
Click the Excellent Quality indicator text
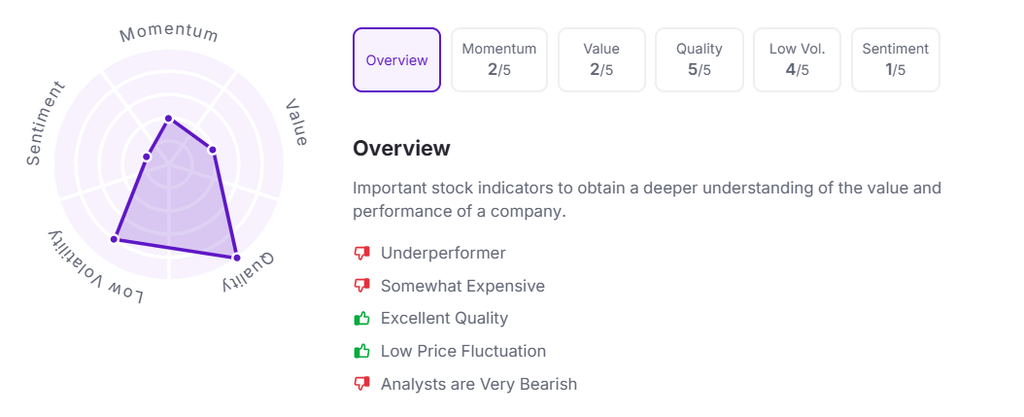[x=444, y=319]
